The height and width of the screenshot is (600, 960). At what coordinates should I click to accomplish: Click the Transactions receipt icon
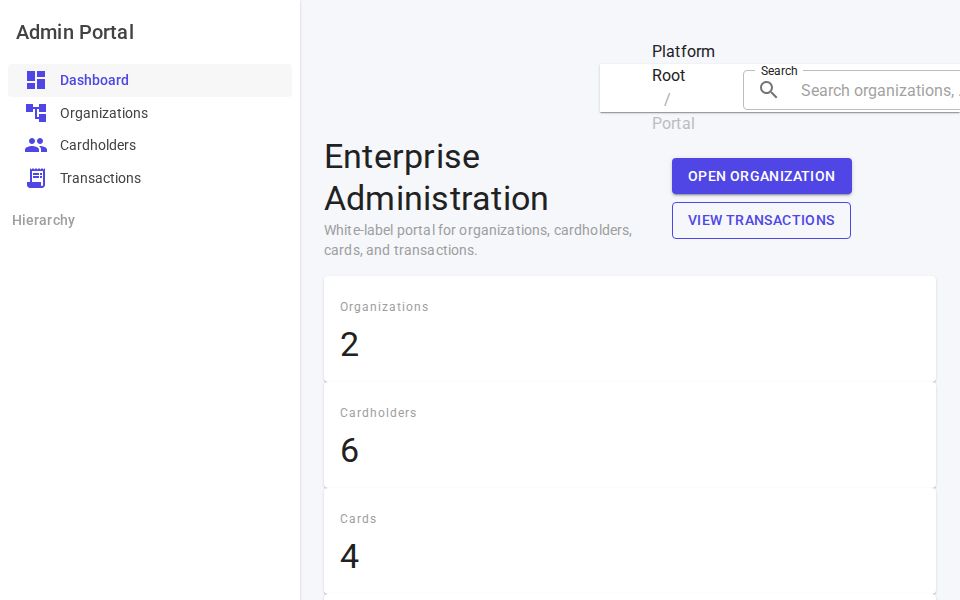(x=36, y=178)
